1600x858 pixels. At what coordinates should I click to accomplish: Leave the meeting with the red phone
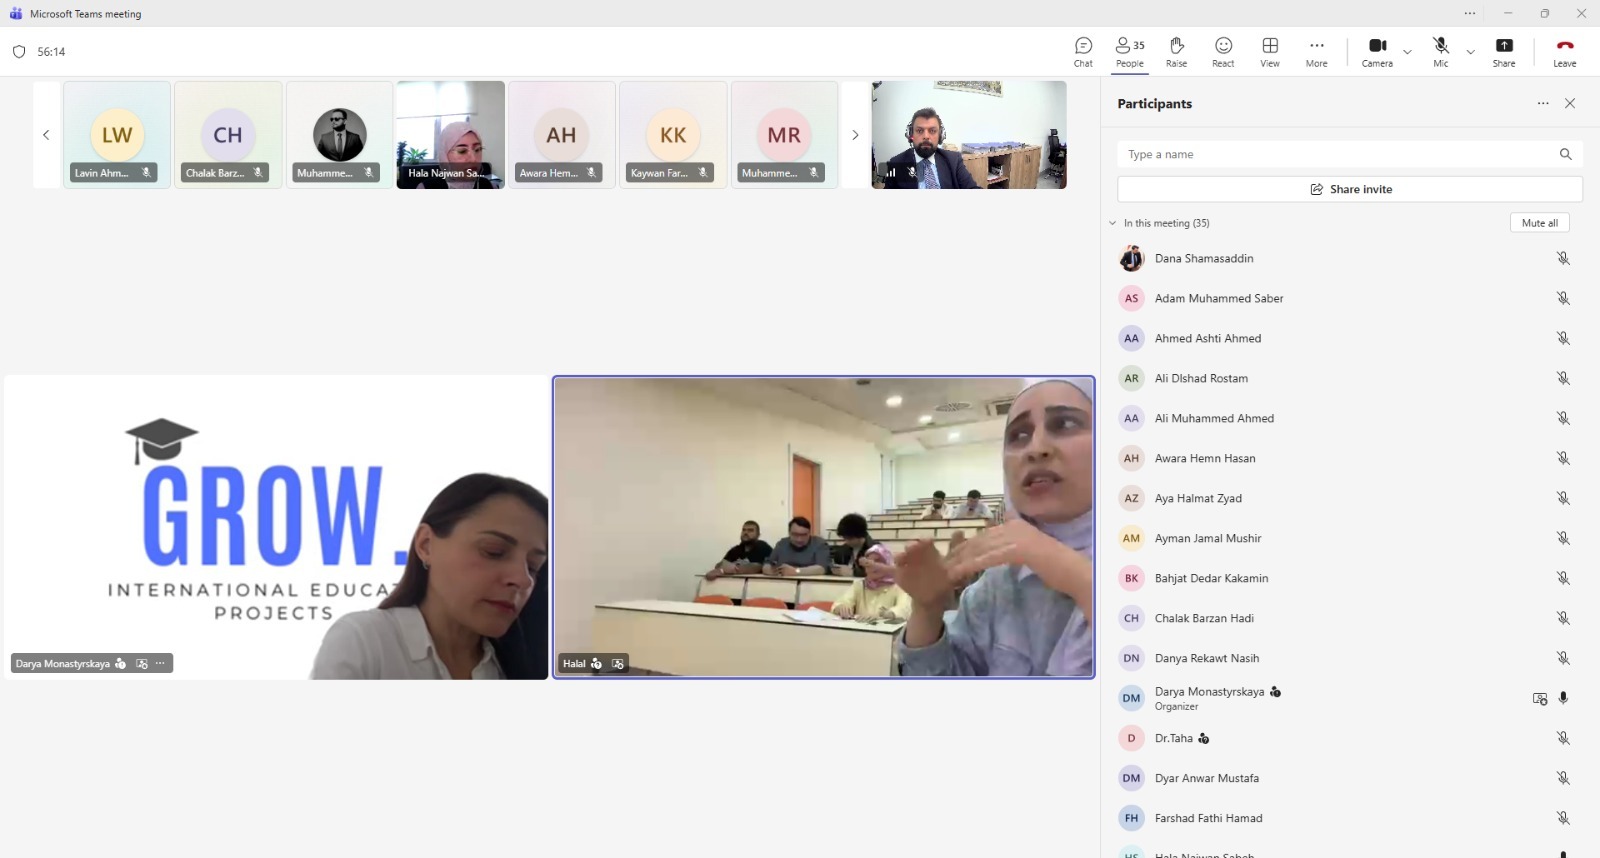pyautogui.click(x=1564, y=52)
